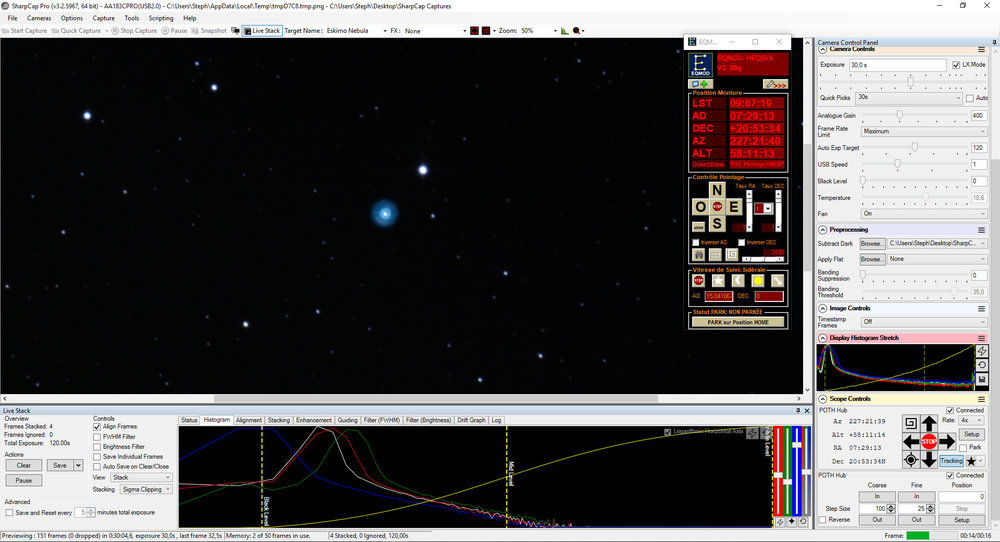This screenshot has height=542, width=1000.
Task: Click the histogram icon in the toolbar
Action: pyautogui.click(x=564, y=31)
